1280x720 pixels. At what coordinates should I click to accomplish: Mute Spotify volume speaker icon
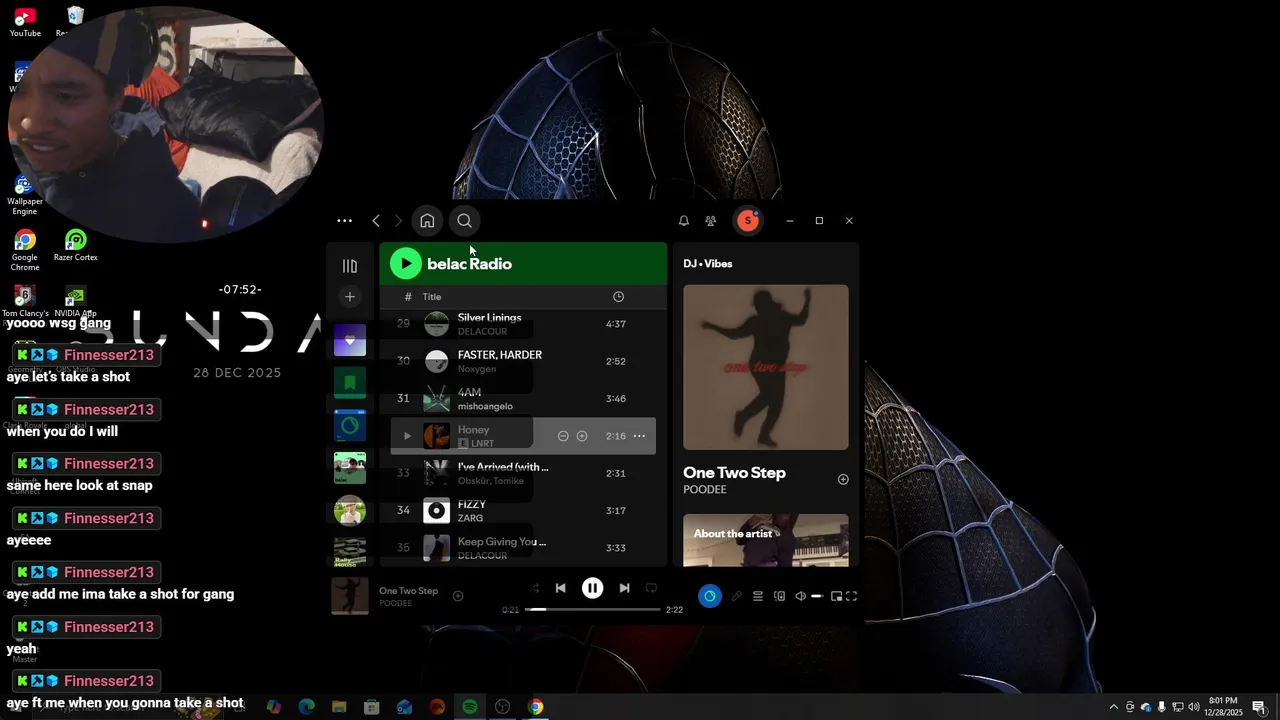click(800, 596)
